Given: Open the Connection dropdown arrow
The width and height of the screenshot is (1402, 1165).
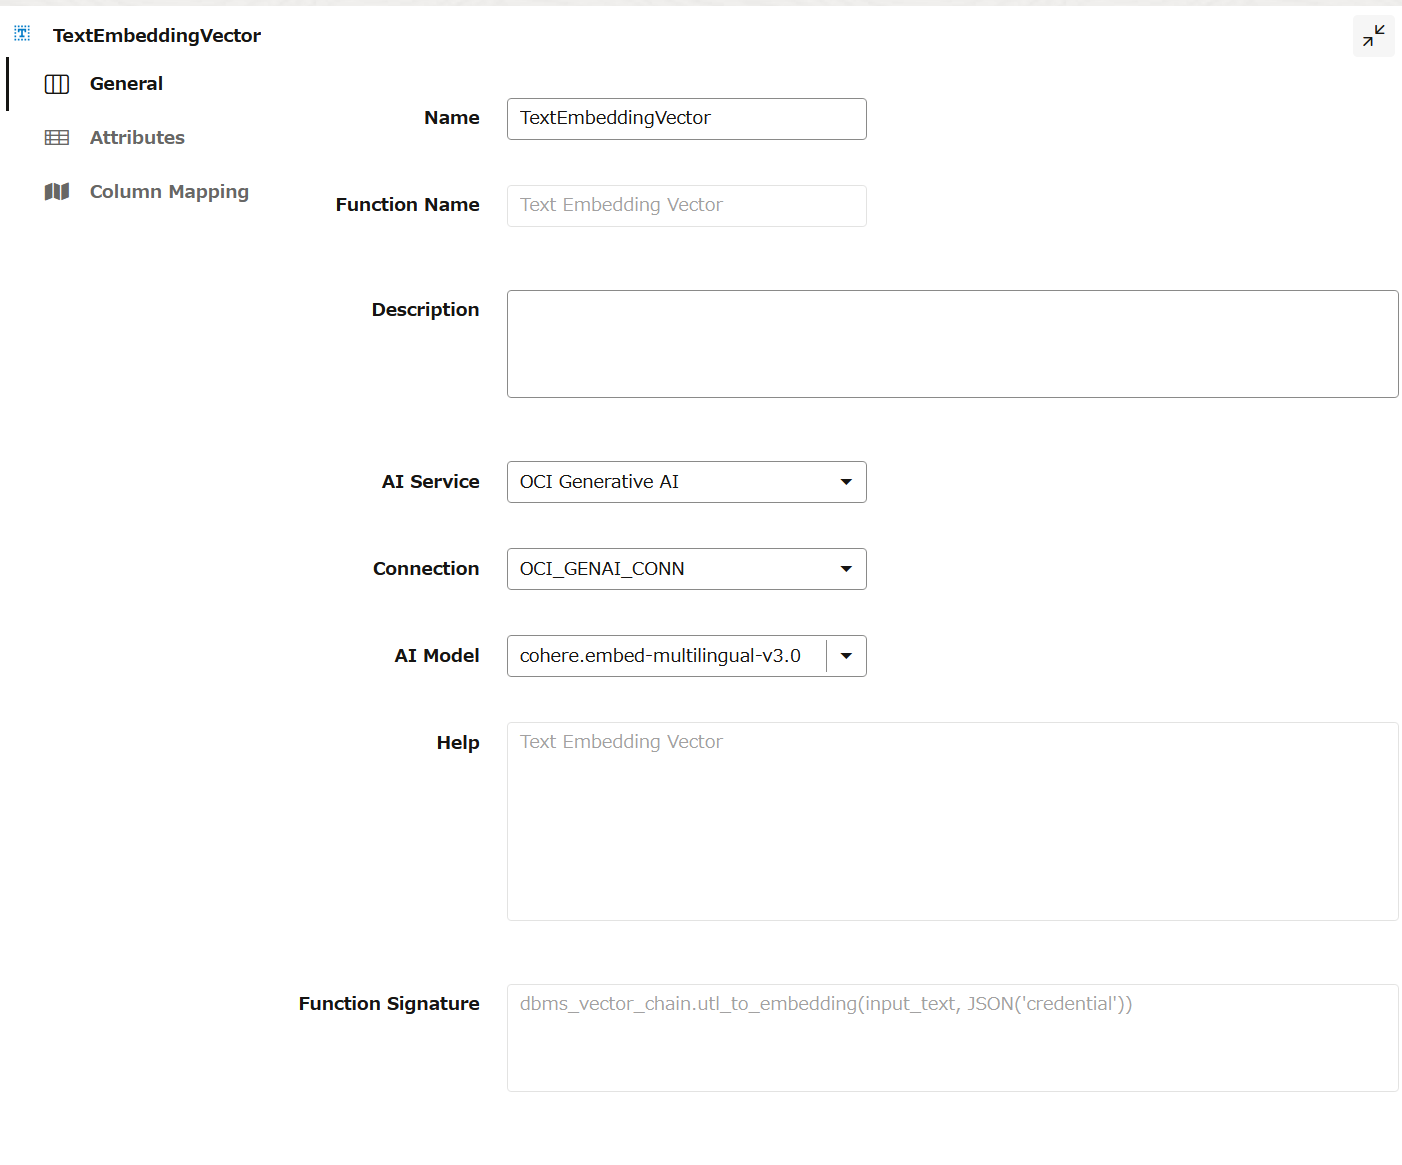Looking at the screenshot, I should coord(846,569).
